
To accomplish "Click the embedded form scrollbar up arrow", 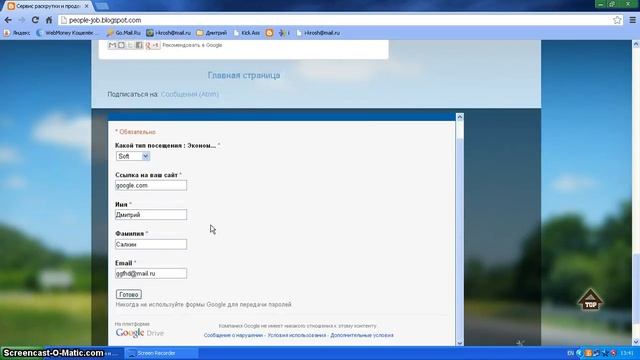I will click(x=460, y=117).
